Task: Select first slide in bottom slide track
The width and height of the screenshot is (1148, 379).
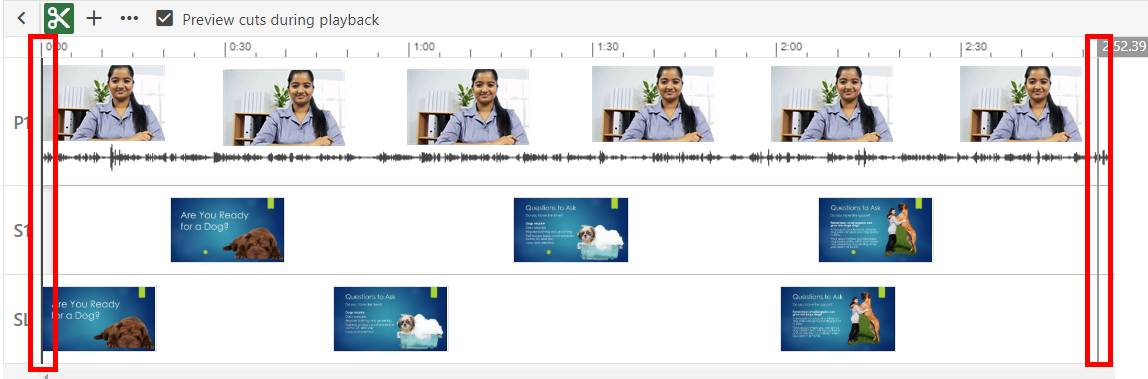Action: [x=99, y=318]
